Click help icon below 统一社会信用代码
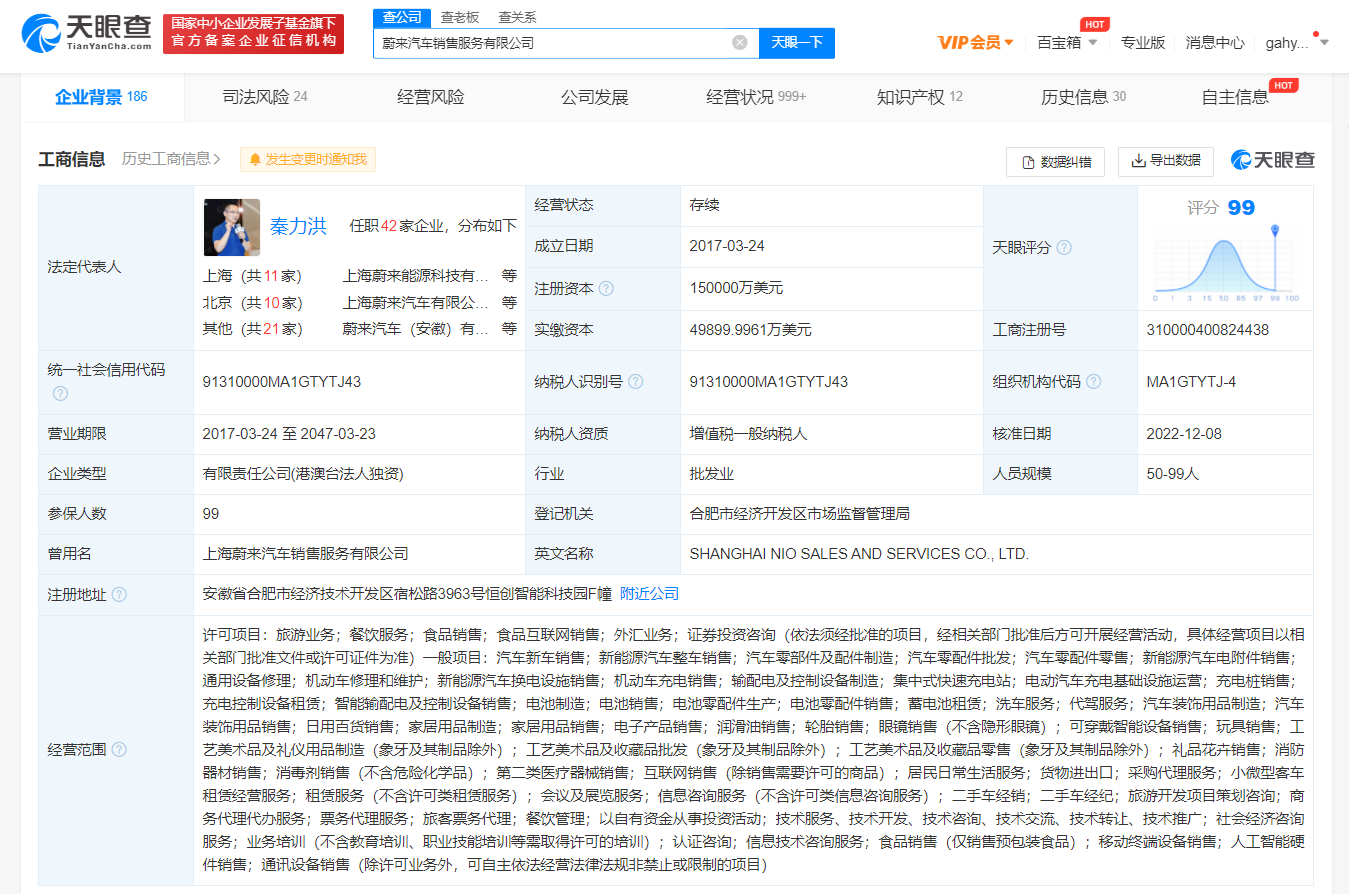Image resolution: width=1349 pixels, height=894 pixels. point(60,394)
